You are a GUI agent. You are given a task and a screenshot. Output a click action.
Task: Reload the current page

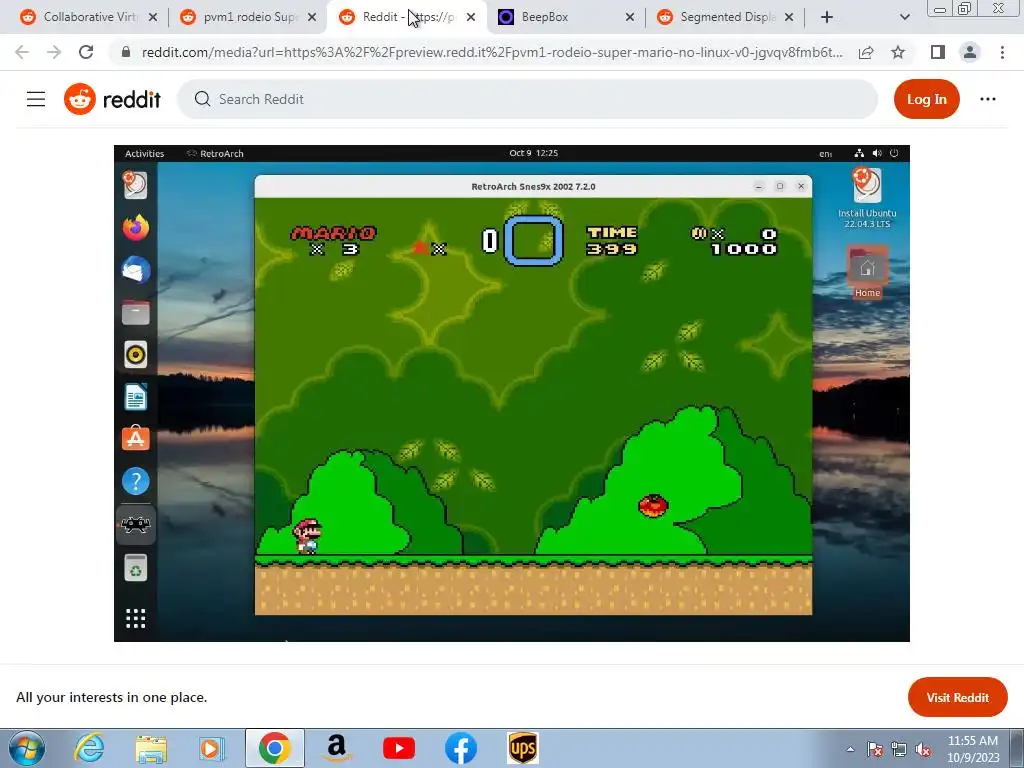(86, 52)
